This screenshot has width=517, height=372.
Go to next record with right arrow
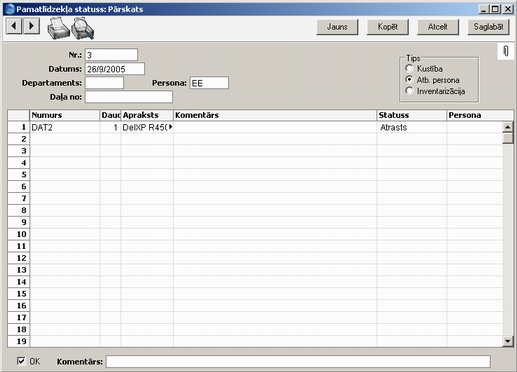[32, 26]
